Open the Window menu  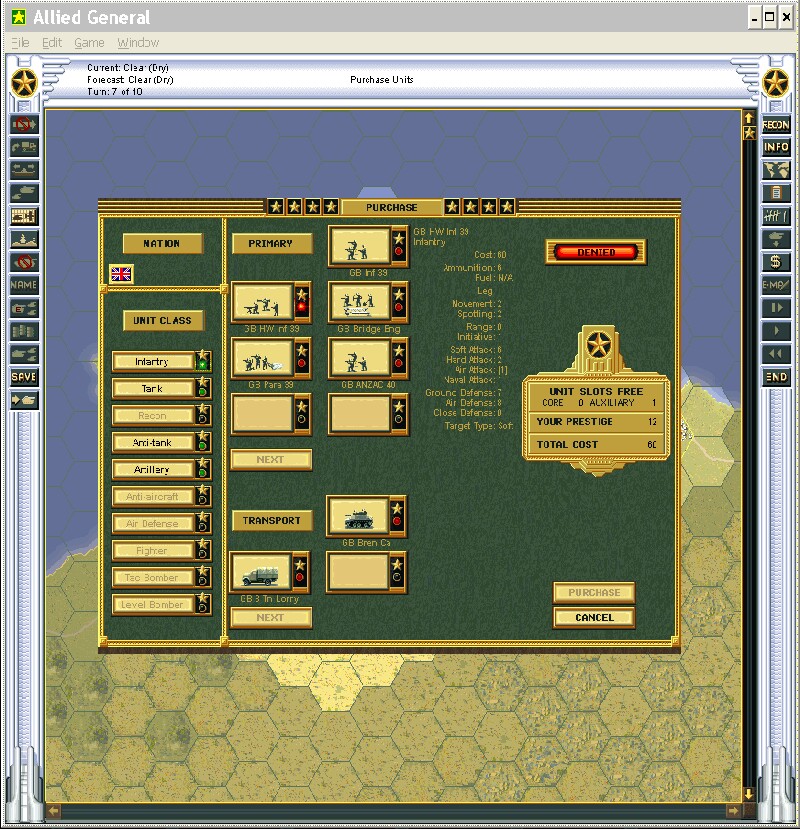tap(138, 43)
